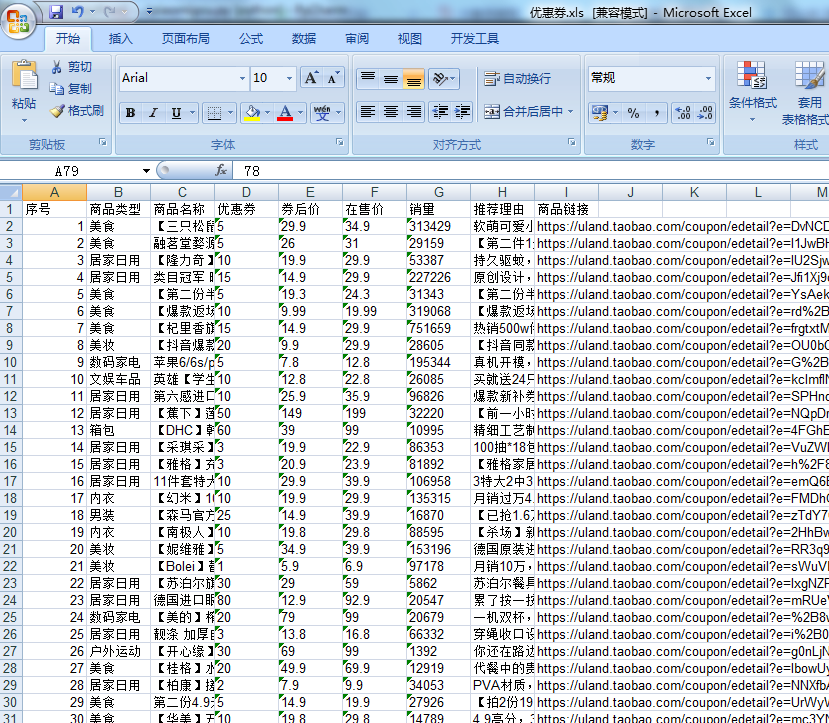Switch to the 页面布局 tab
Image resolution: width=829 pixels, height=723 pixels.
(186, 39)
